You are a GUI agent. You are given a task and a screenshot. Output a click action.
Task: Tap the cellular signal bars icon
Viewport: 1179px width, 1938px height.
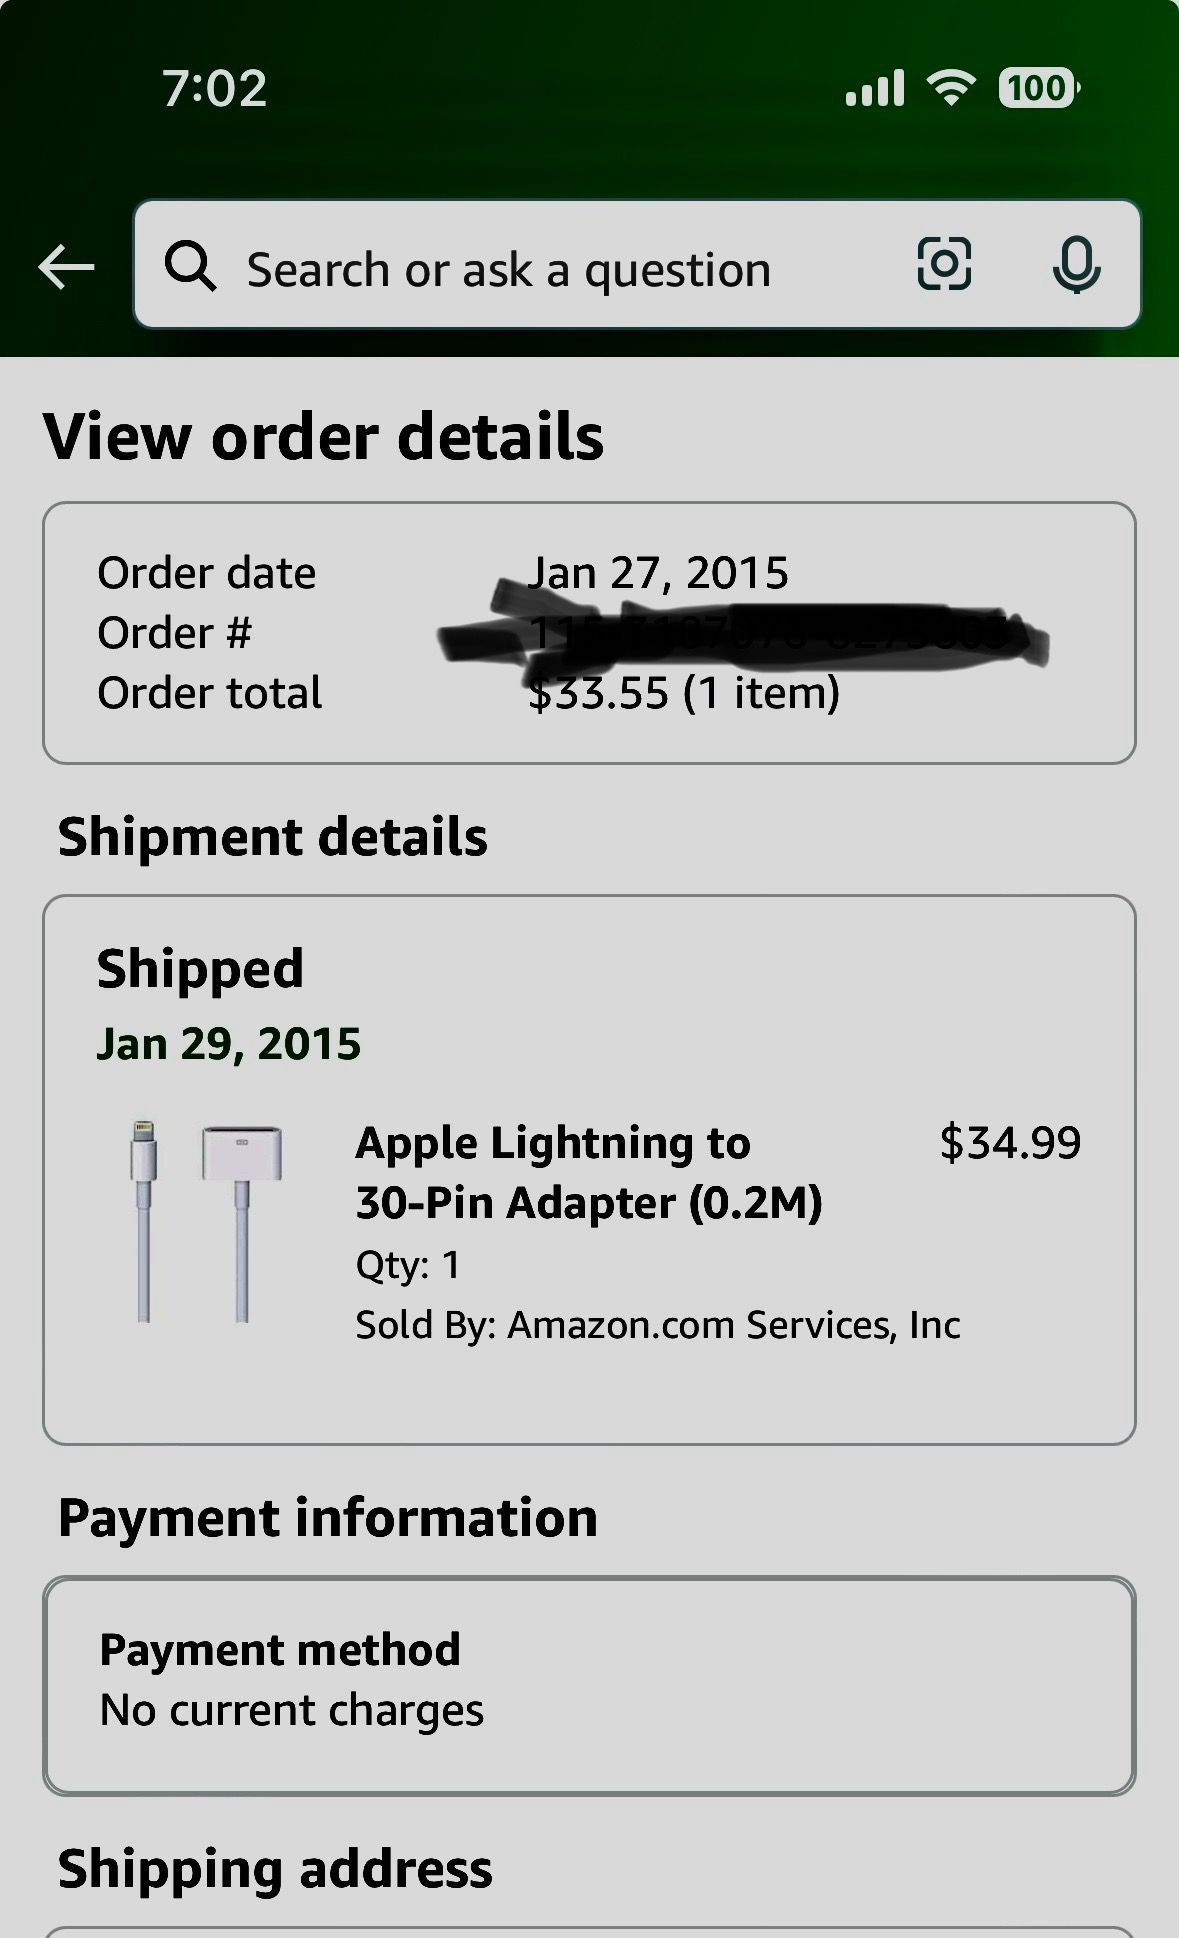875,88
